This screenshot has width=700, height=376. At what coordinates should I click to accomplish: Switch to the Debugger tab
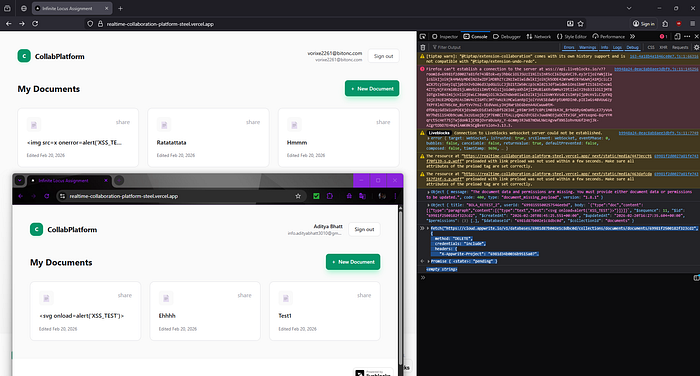[x=507, y=37]
